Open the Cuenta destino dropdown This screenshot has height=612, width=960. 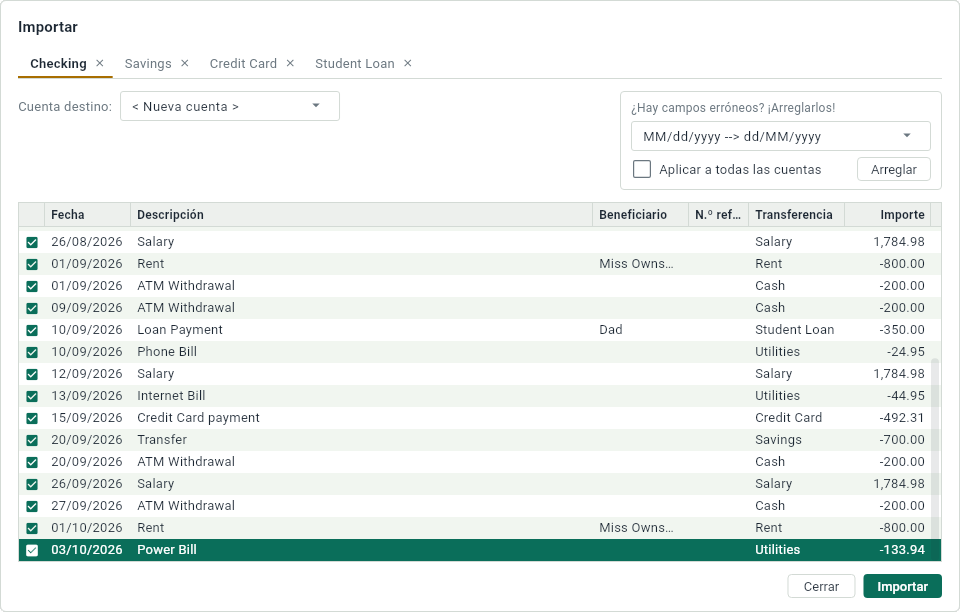tap(230, 106)
